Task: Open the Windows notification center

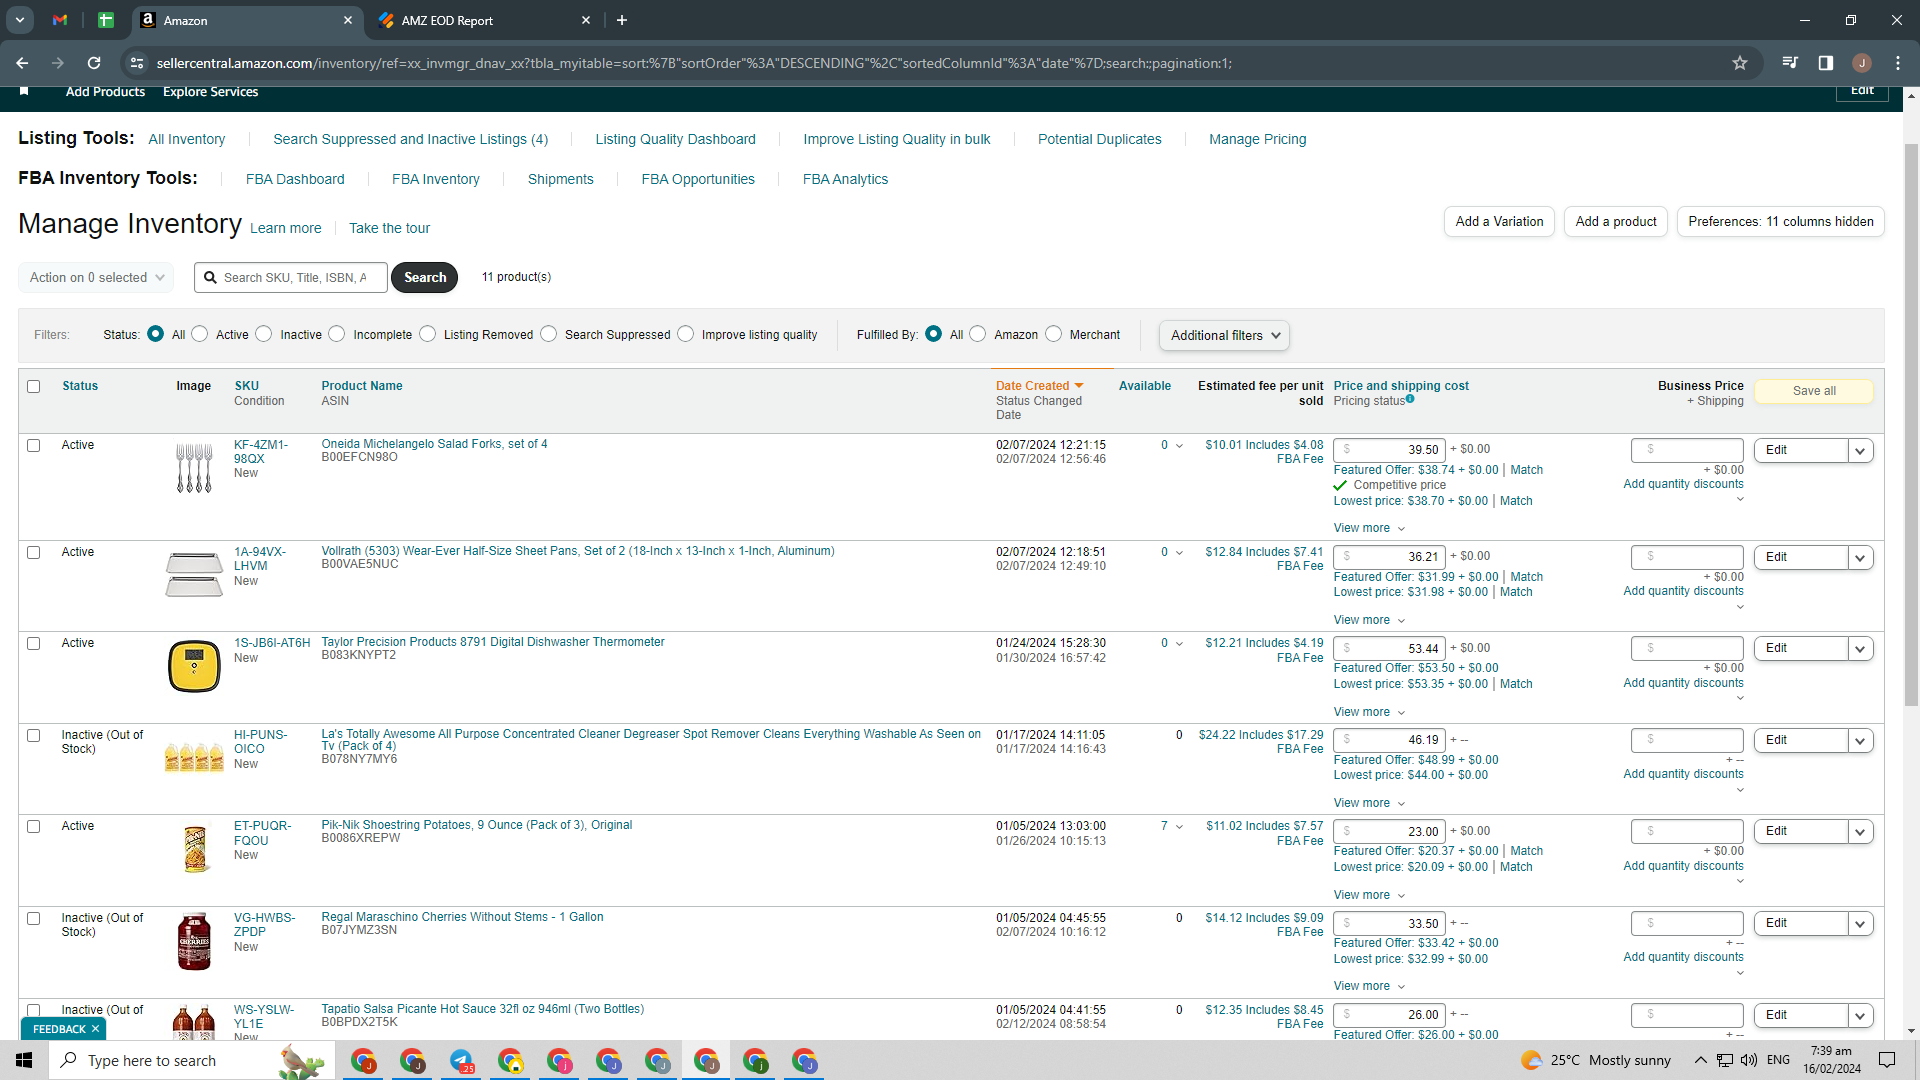Action: tap(1887, 1060)
